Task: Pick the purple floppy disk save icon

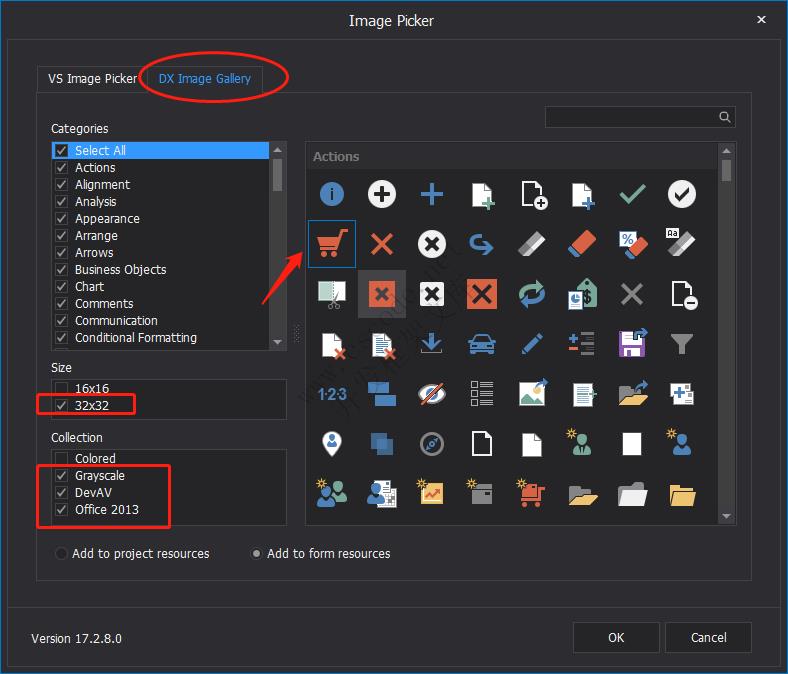Action: [632, 343]
